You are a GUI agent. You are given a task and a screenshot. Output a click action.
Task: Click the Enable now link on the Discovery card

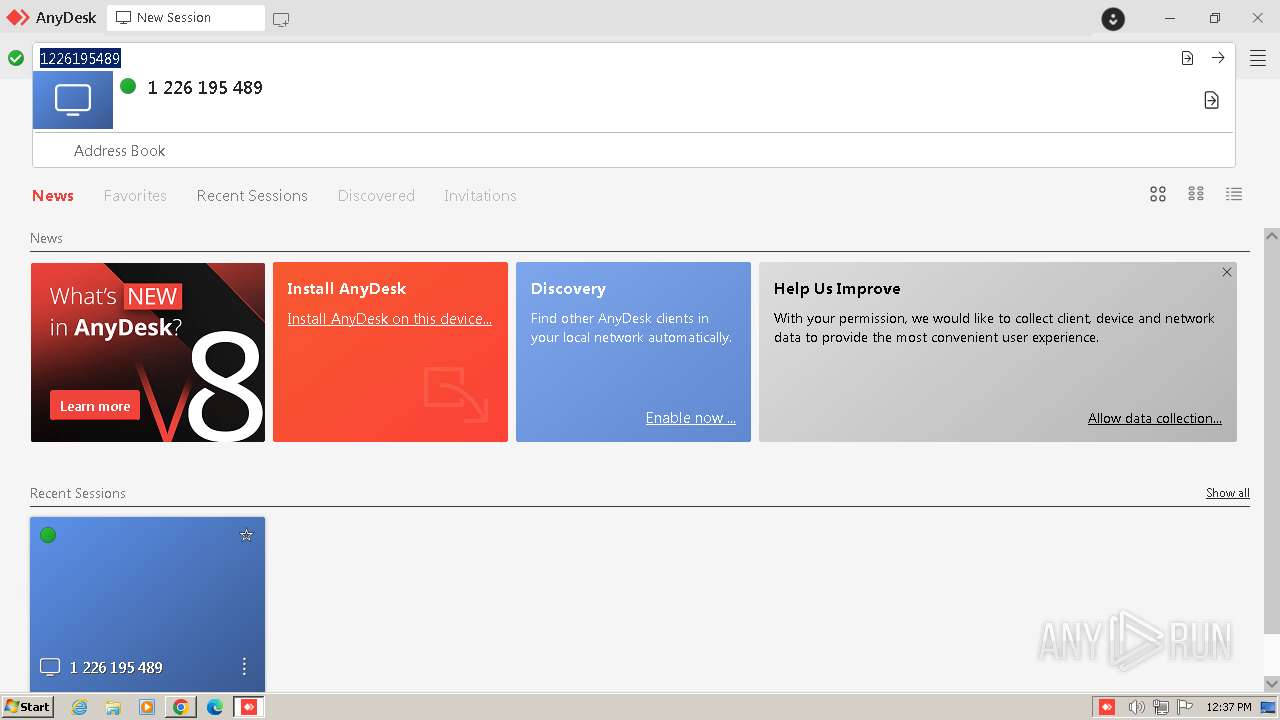(x=690, y=418)
